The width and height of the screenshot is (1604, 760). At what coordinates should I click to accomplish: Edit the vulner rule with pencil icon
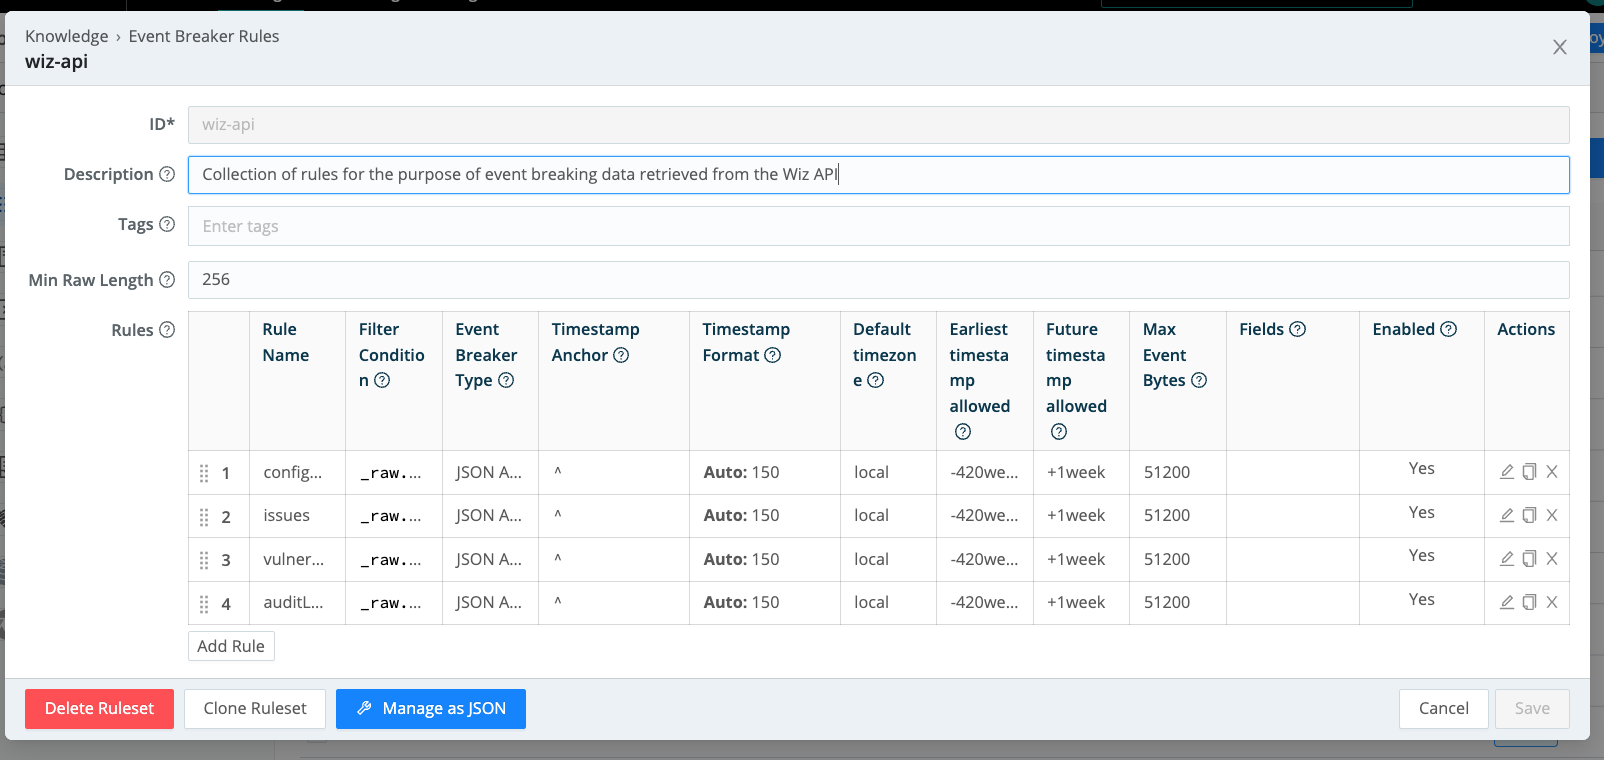1506,559
